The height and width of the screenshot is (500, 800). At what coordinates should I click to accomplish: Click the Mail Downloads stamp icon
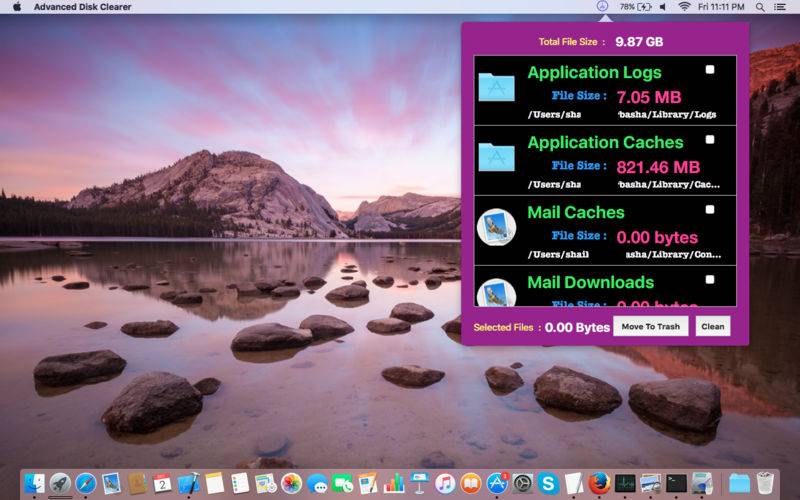(496, 293)
